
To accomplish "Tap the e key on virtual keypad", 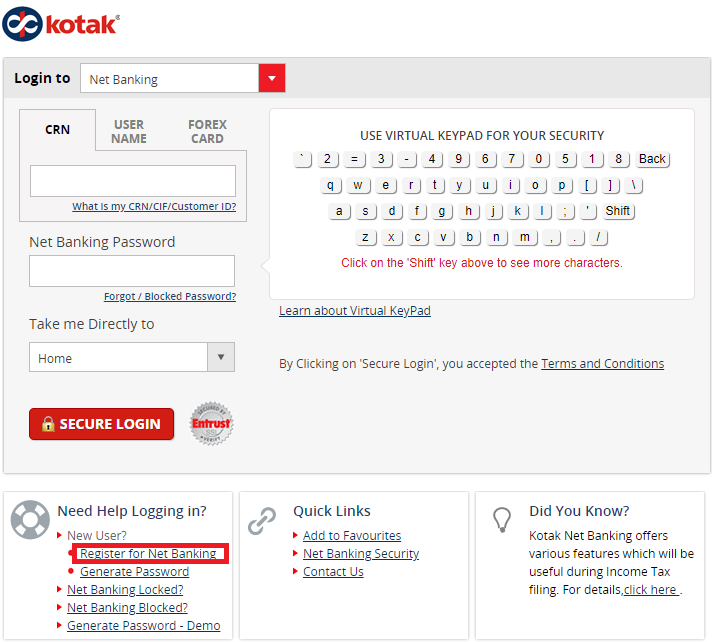I will pyautogui.click(x=386, y=186).
